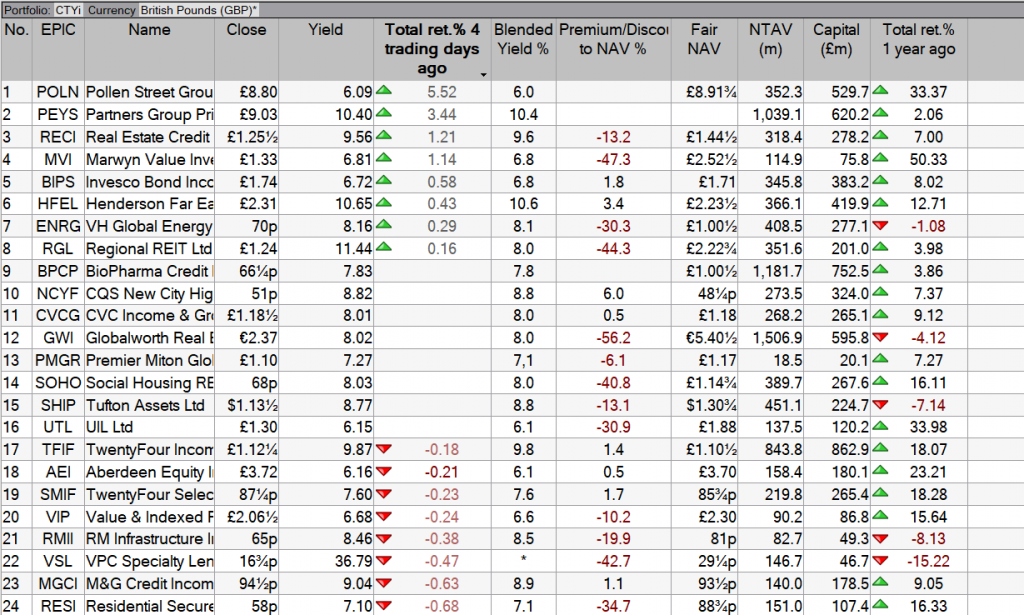
Task: Click the red down arrow in the RMII yield cell
Action: (x=384, y=538)
